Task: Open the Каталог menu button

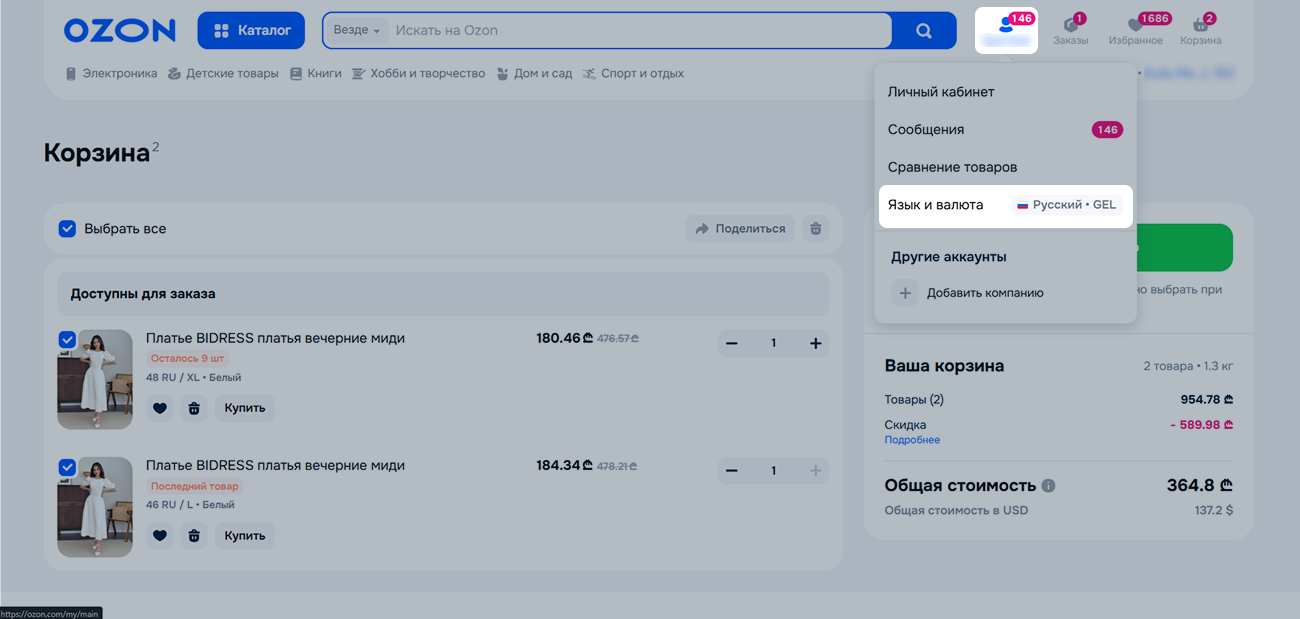Action: click(x=251, y=30)
